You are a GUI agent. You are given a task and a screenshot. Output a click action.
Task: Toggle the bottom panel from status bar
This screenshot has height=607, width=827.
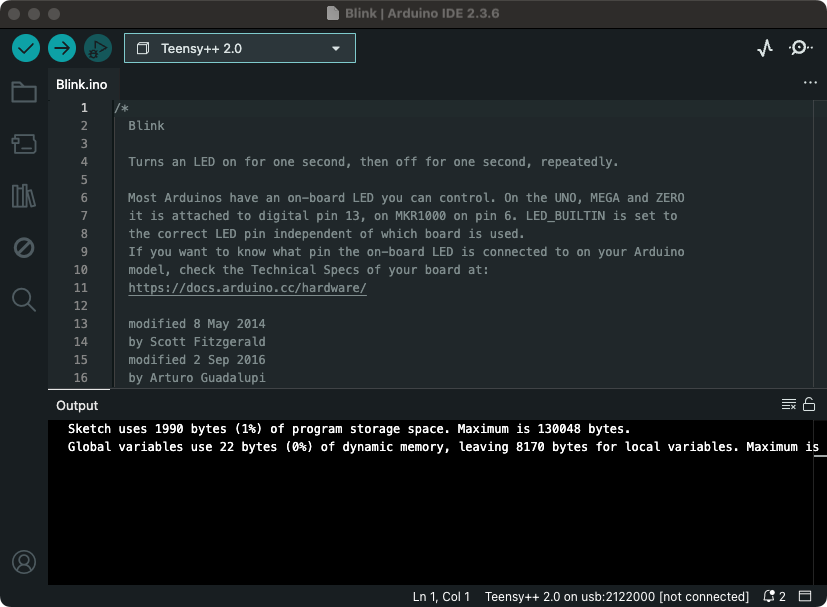click(x=805, y=597)
